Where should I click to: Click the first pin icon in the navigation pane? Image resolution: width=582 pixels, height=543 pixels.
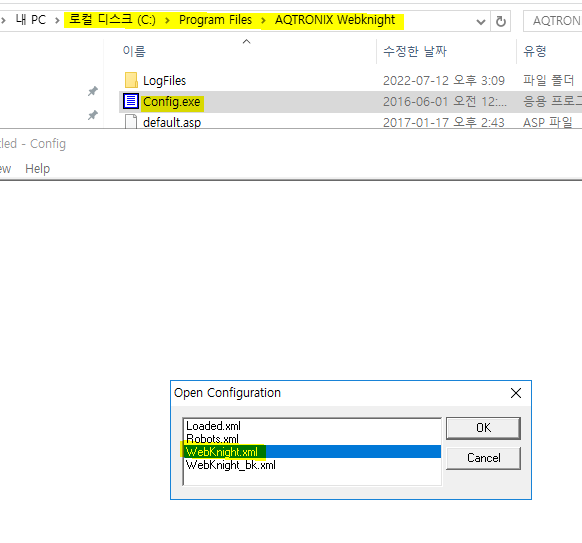92,91
